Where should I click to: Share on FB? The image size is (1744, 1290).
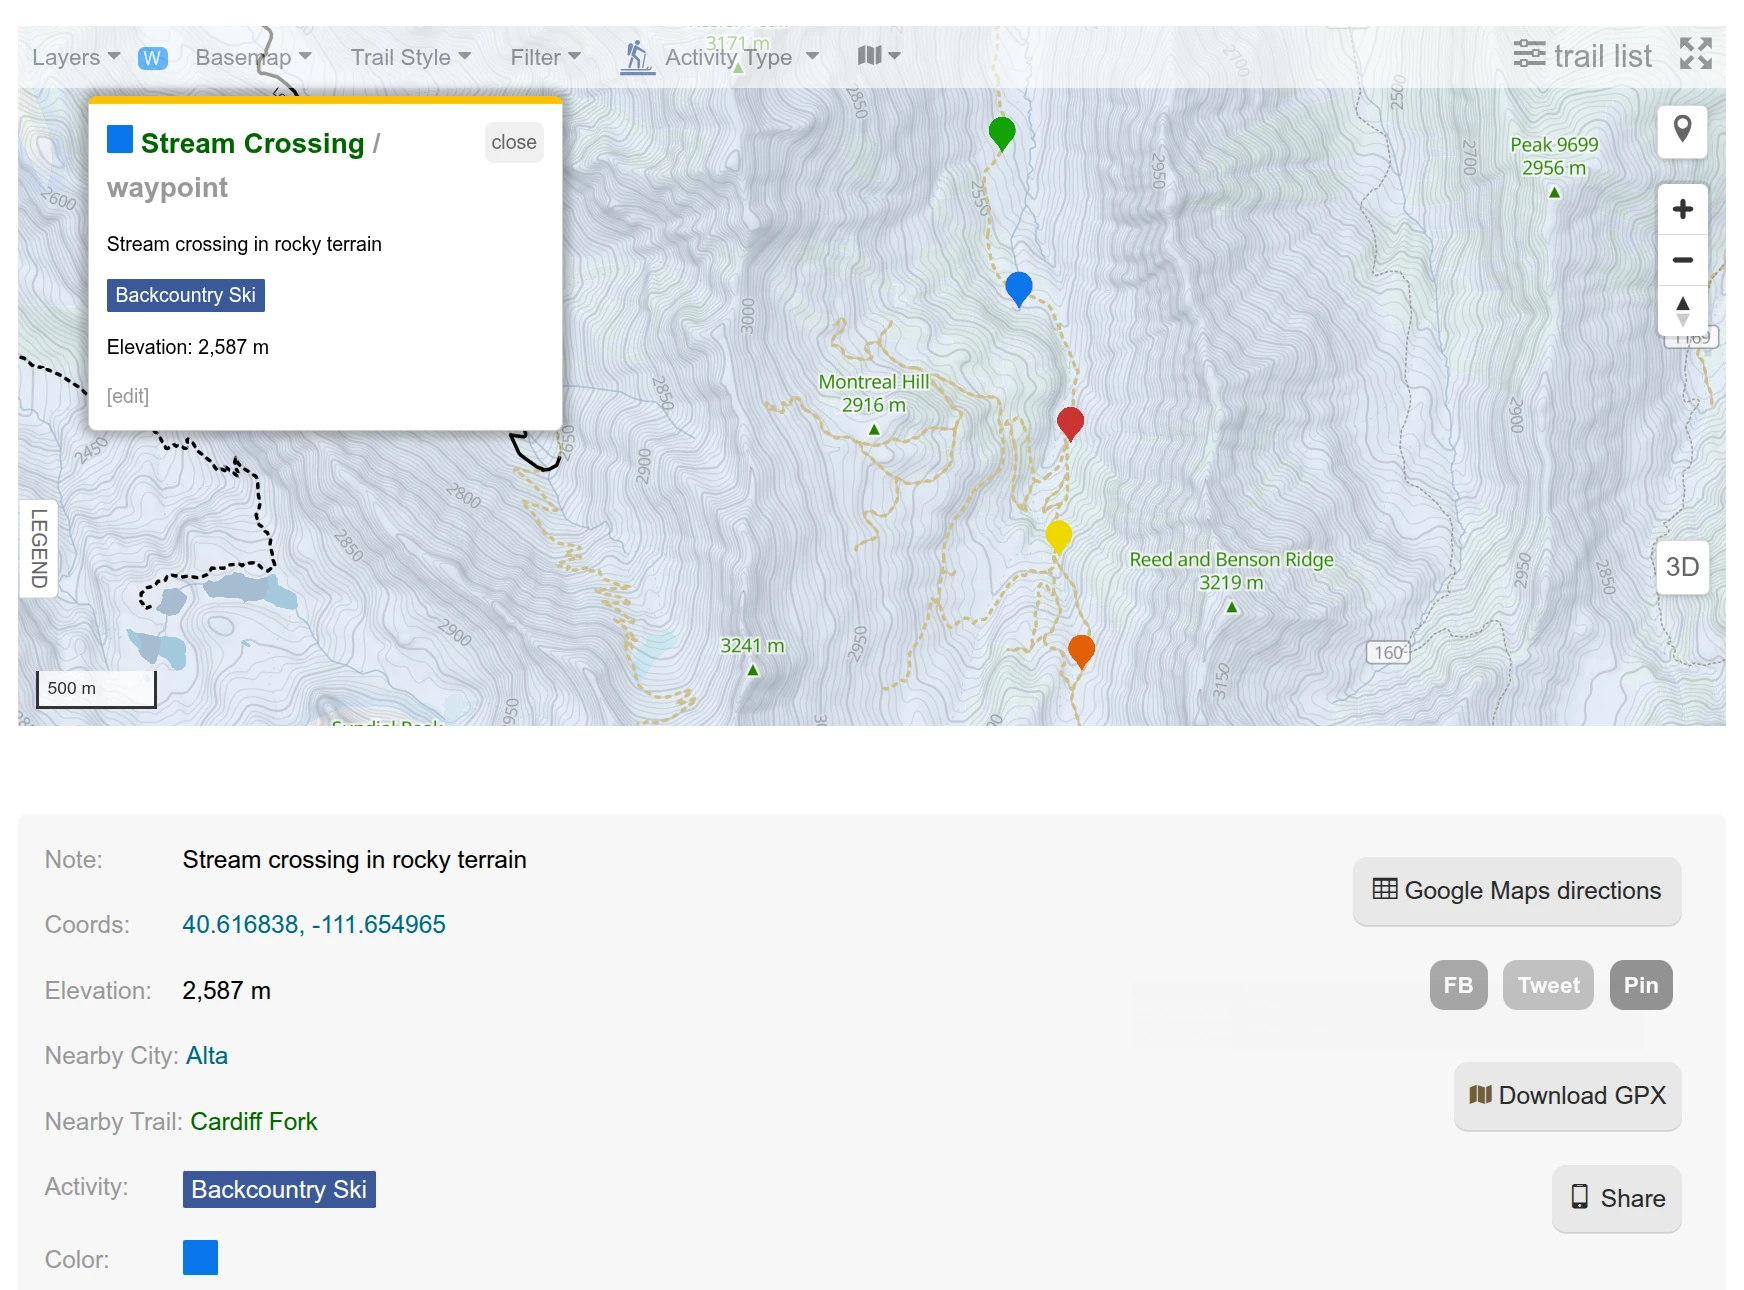(1458, 985)
